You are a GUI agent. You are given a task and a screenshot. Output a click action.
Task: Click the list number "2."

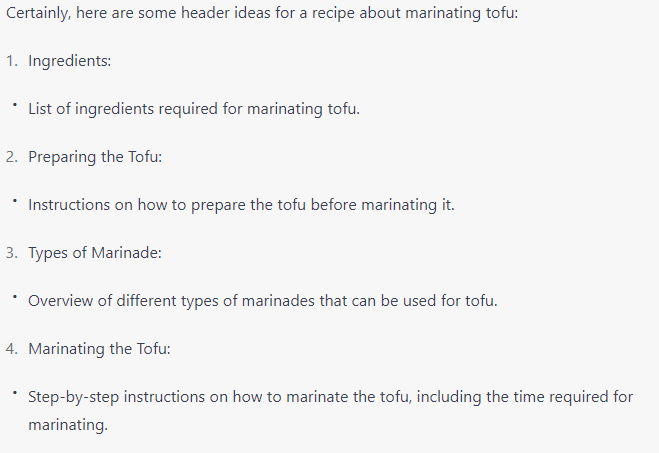pyautogui.click(x=12, y=157)
